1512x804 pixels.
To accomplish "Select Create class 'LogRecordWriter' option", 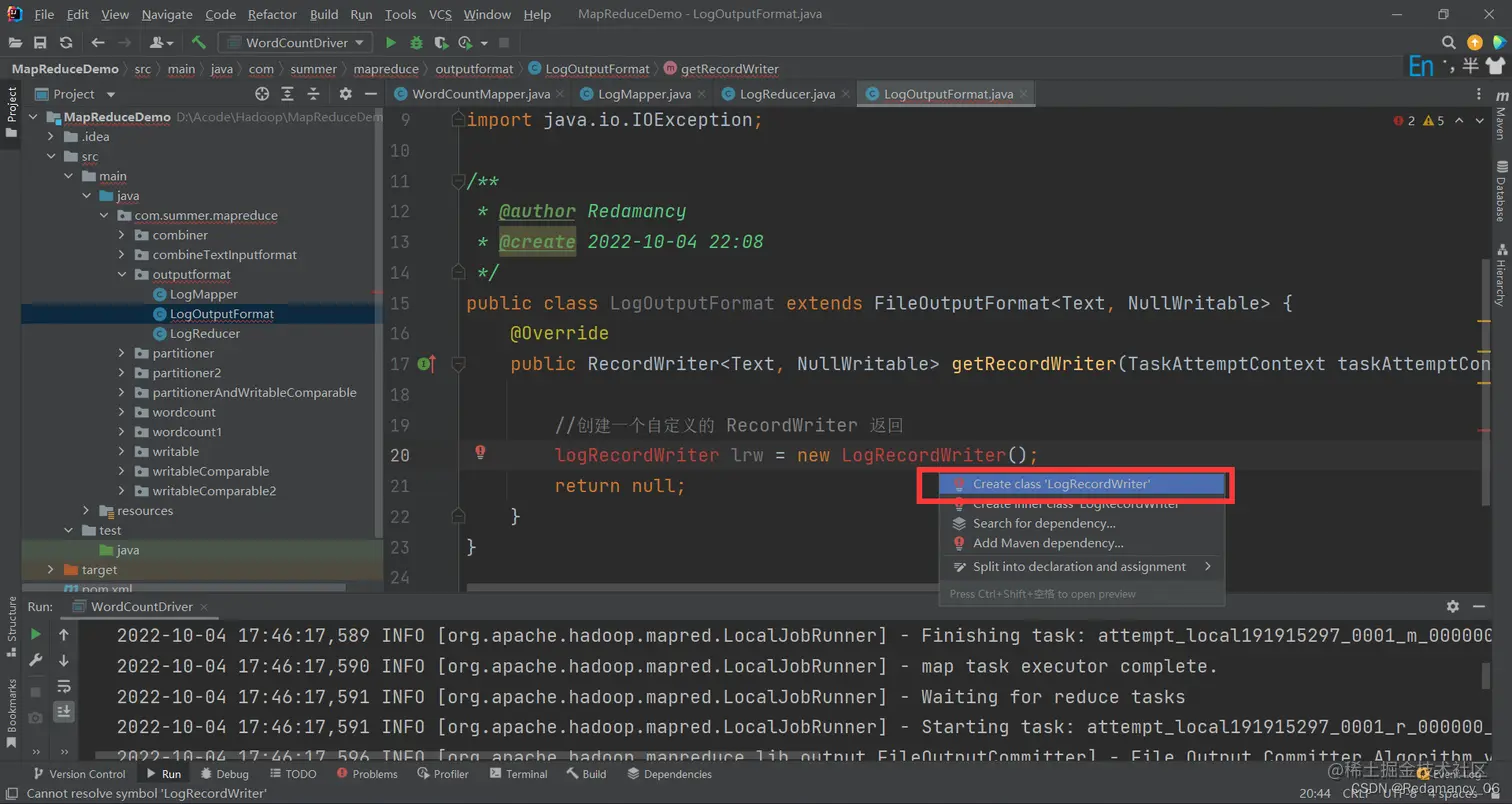I will coord(1081,484).
